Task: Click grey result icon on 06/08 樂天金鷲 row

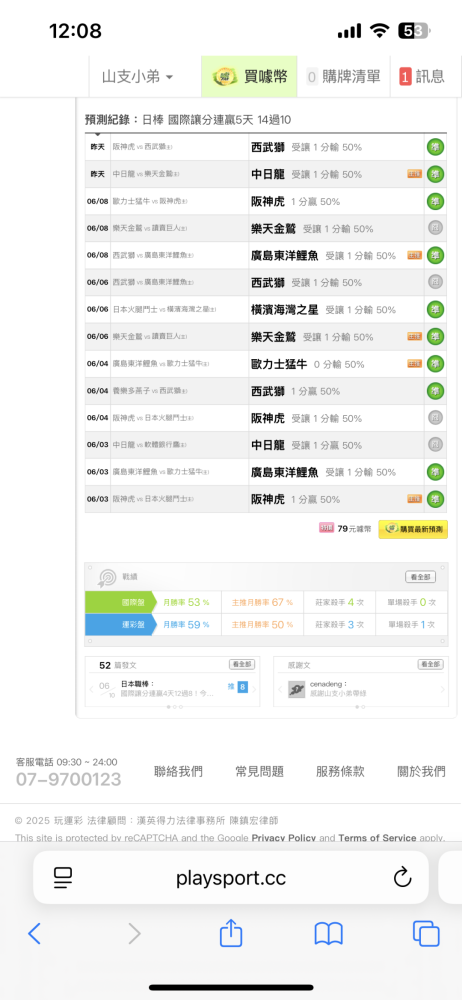Action: click(436, 228)
